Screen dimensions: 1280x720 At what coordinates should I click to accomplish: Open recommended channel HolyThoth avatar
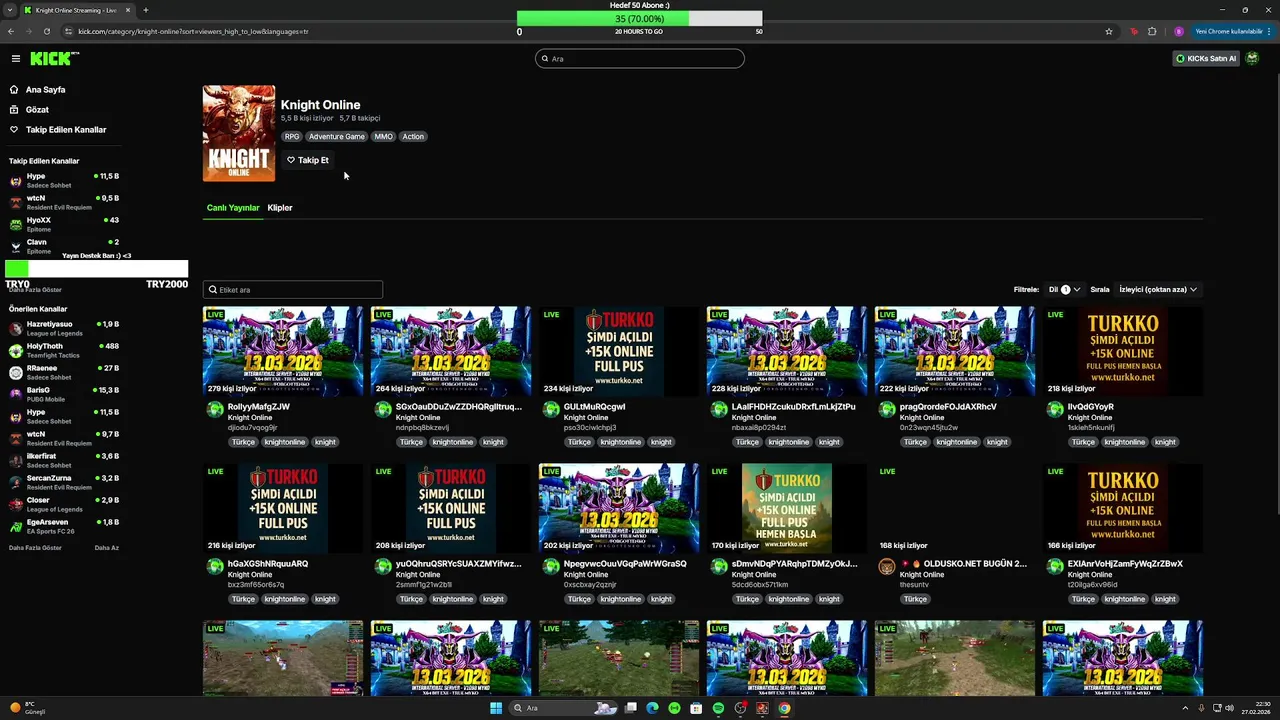click(16, 351)
